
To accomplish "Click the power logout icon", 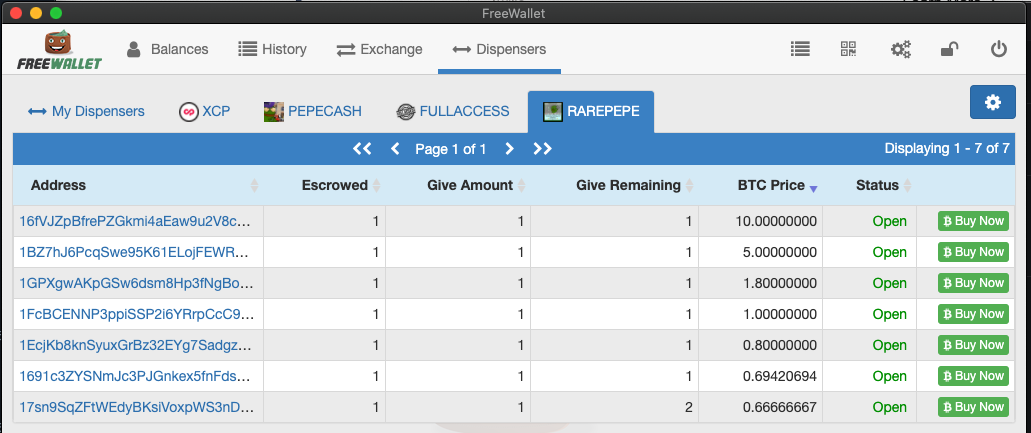I will 999,49.
